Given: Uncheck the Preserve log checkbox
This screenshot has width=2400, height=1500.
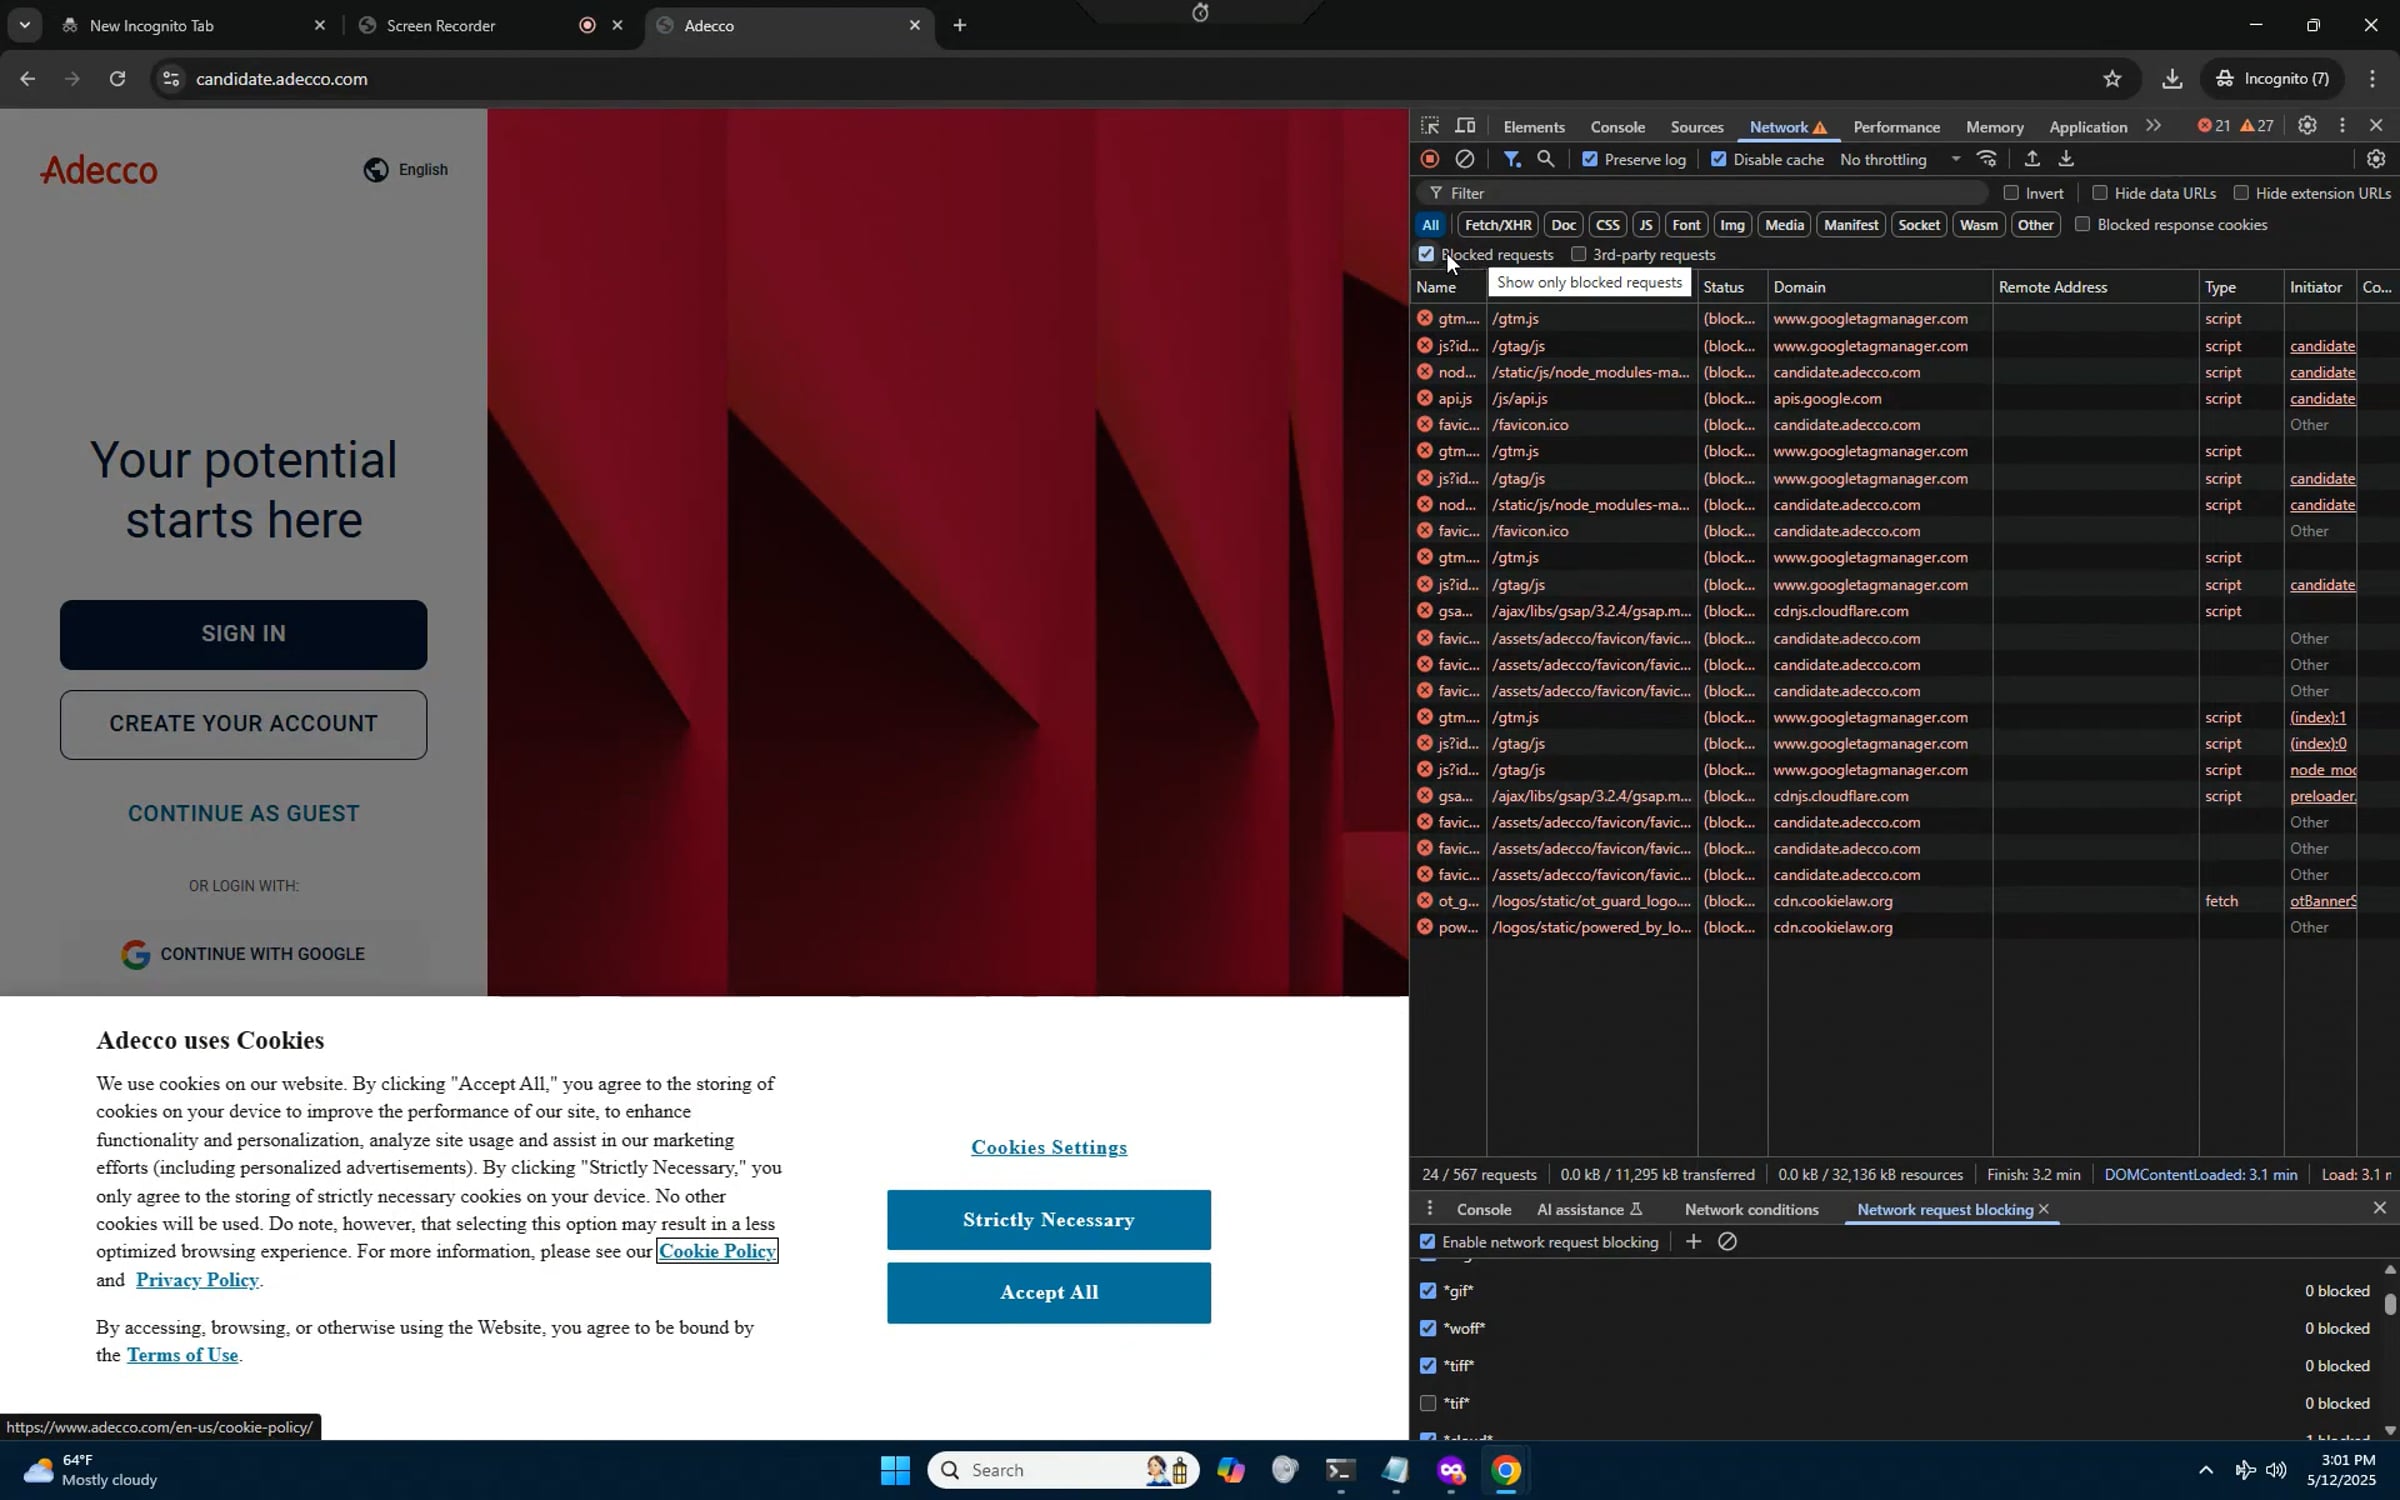Looking at the screenshot, I should click(1590, 159).
